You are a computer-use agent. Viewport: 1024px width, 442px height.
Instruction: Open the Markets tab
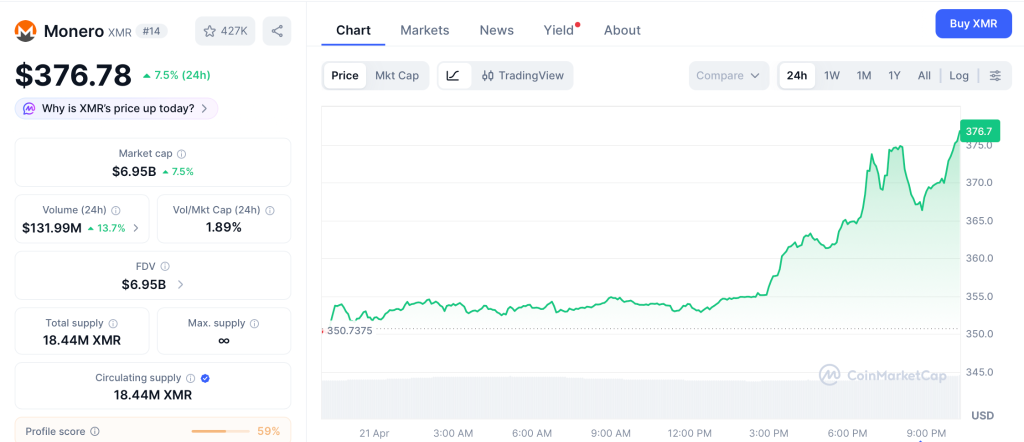[425, 30]
